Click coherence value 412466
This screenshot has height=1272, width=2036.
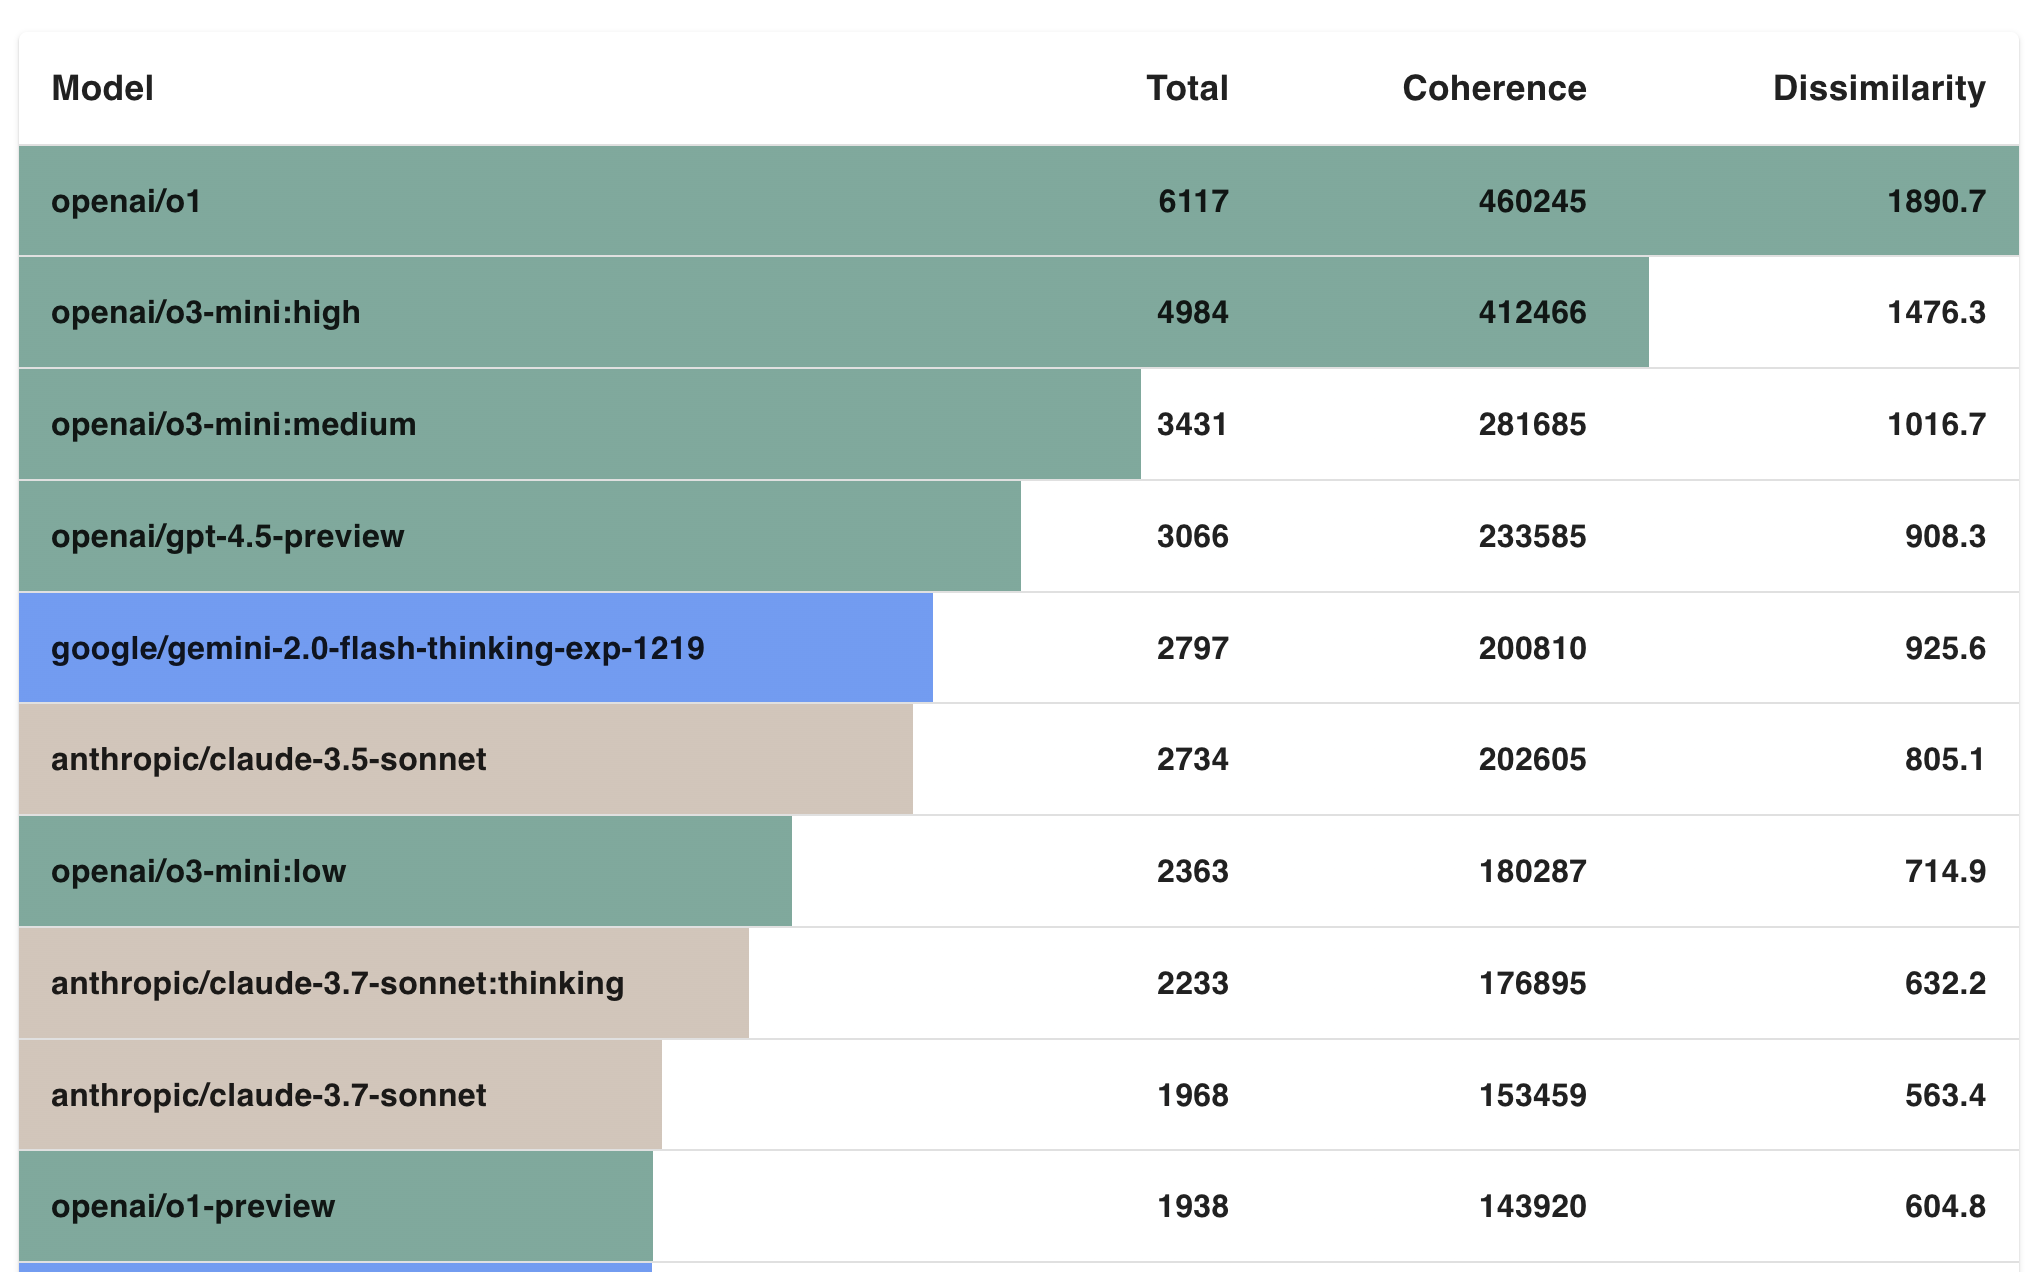click(x=1532, y=312)
